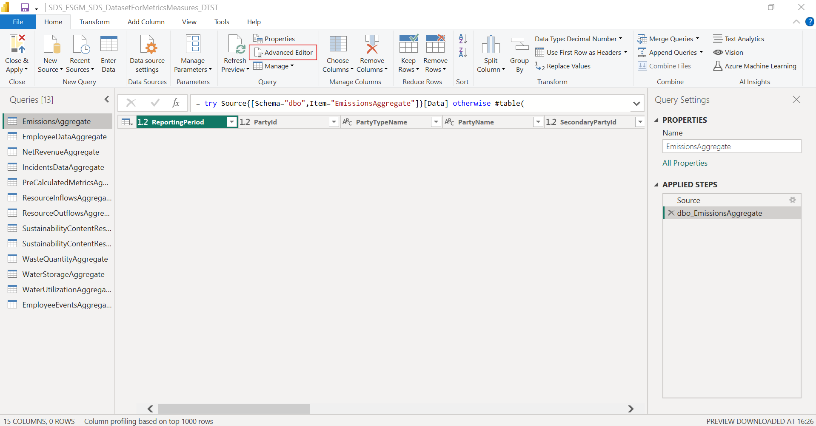Expand the Merge Queries dropdown

click(x=697, y=38)
